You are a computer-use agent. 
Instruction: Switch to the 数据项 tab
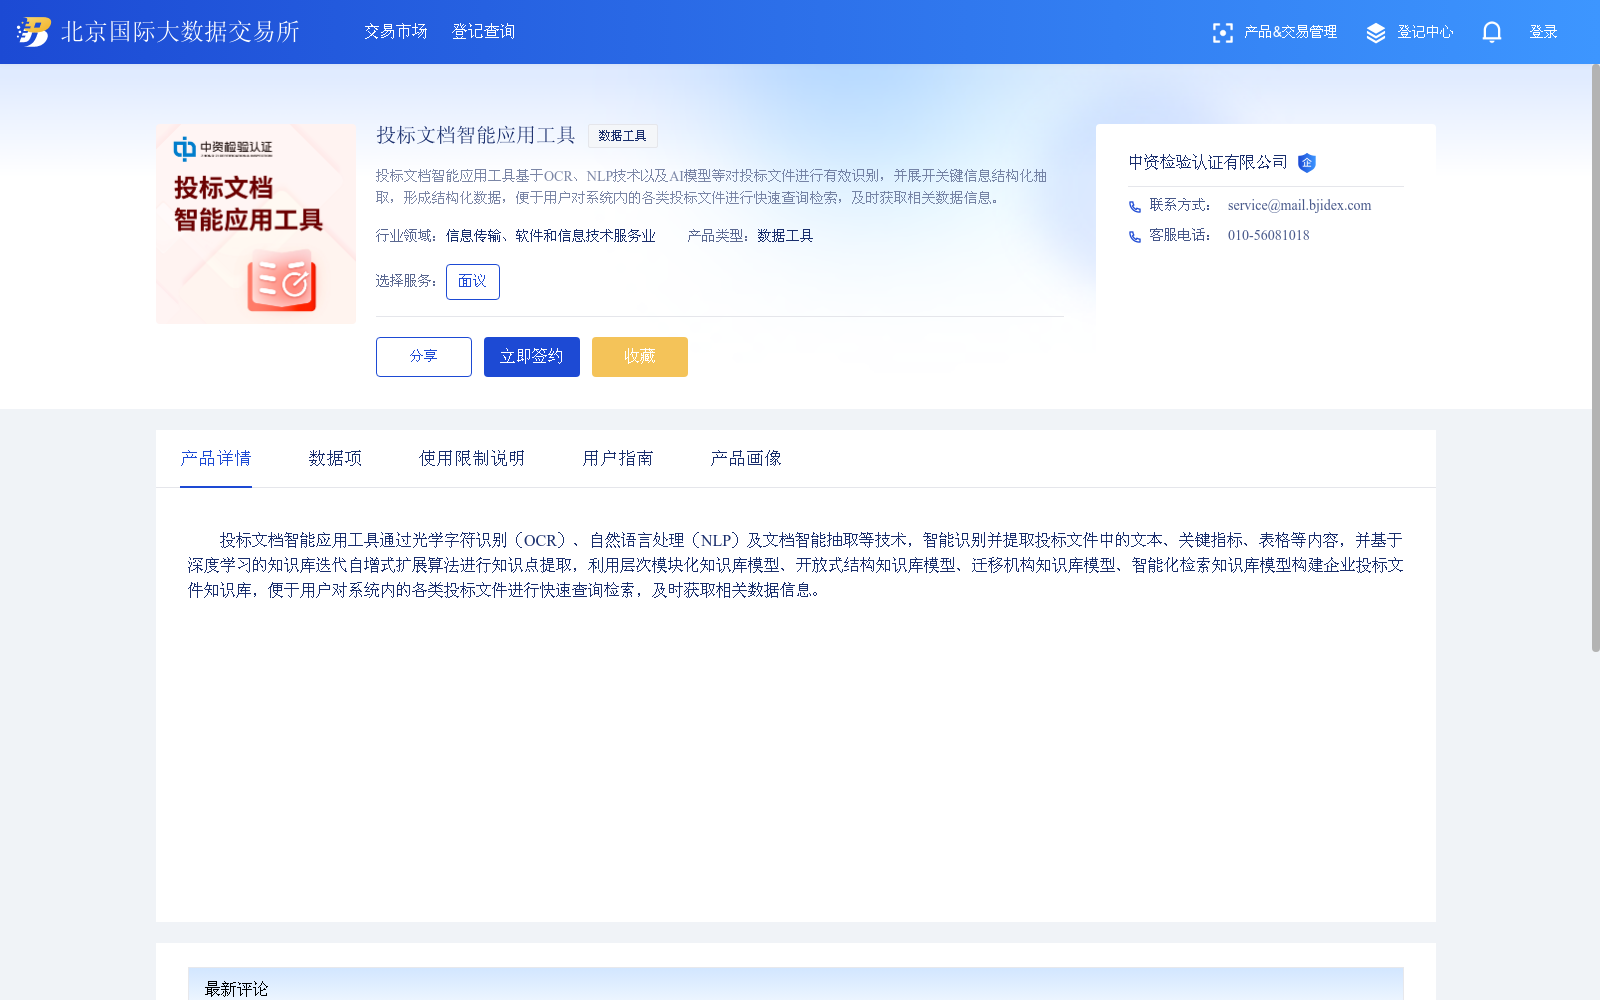335,459
